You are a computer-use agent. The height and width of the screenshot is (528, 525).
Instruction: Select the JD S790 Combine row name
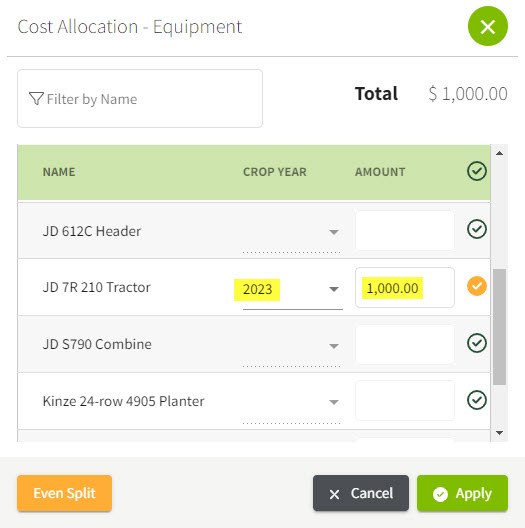[x=97, y=344]
